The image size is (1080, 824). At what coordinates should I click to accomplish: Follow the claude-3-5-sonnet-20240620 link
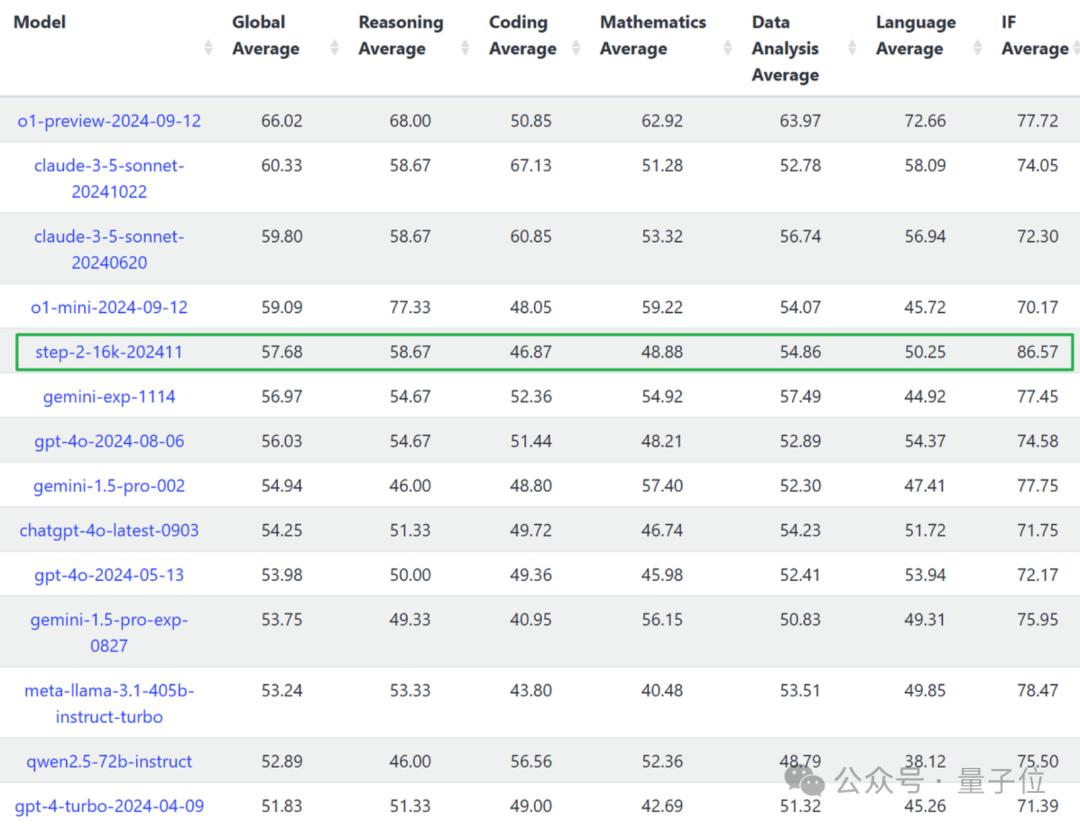pos(109,249)
